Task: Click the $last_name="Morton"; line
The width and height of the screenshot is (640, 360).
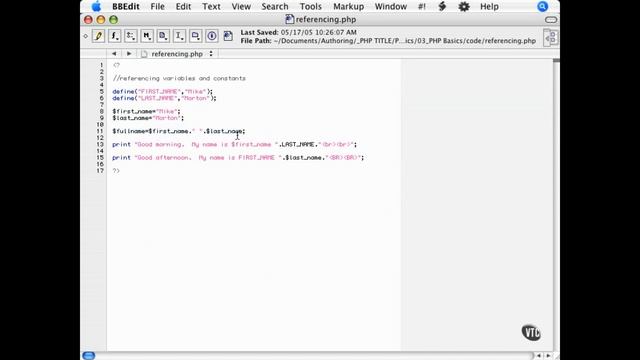Action: 148,118
